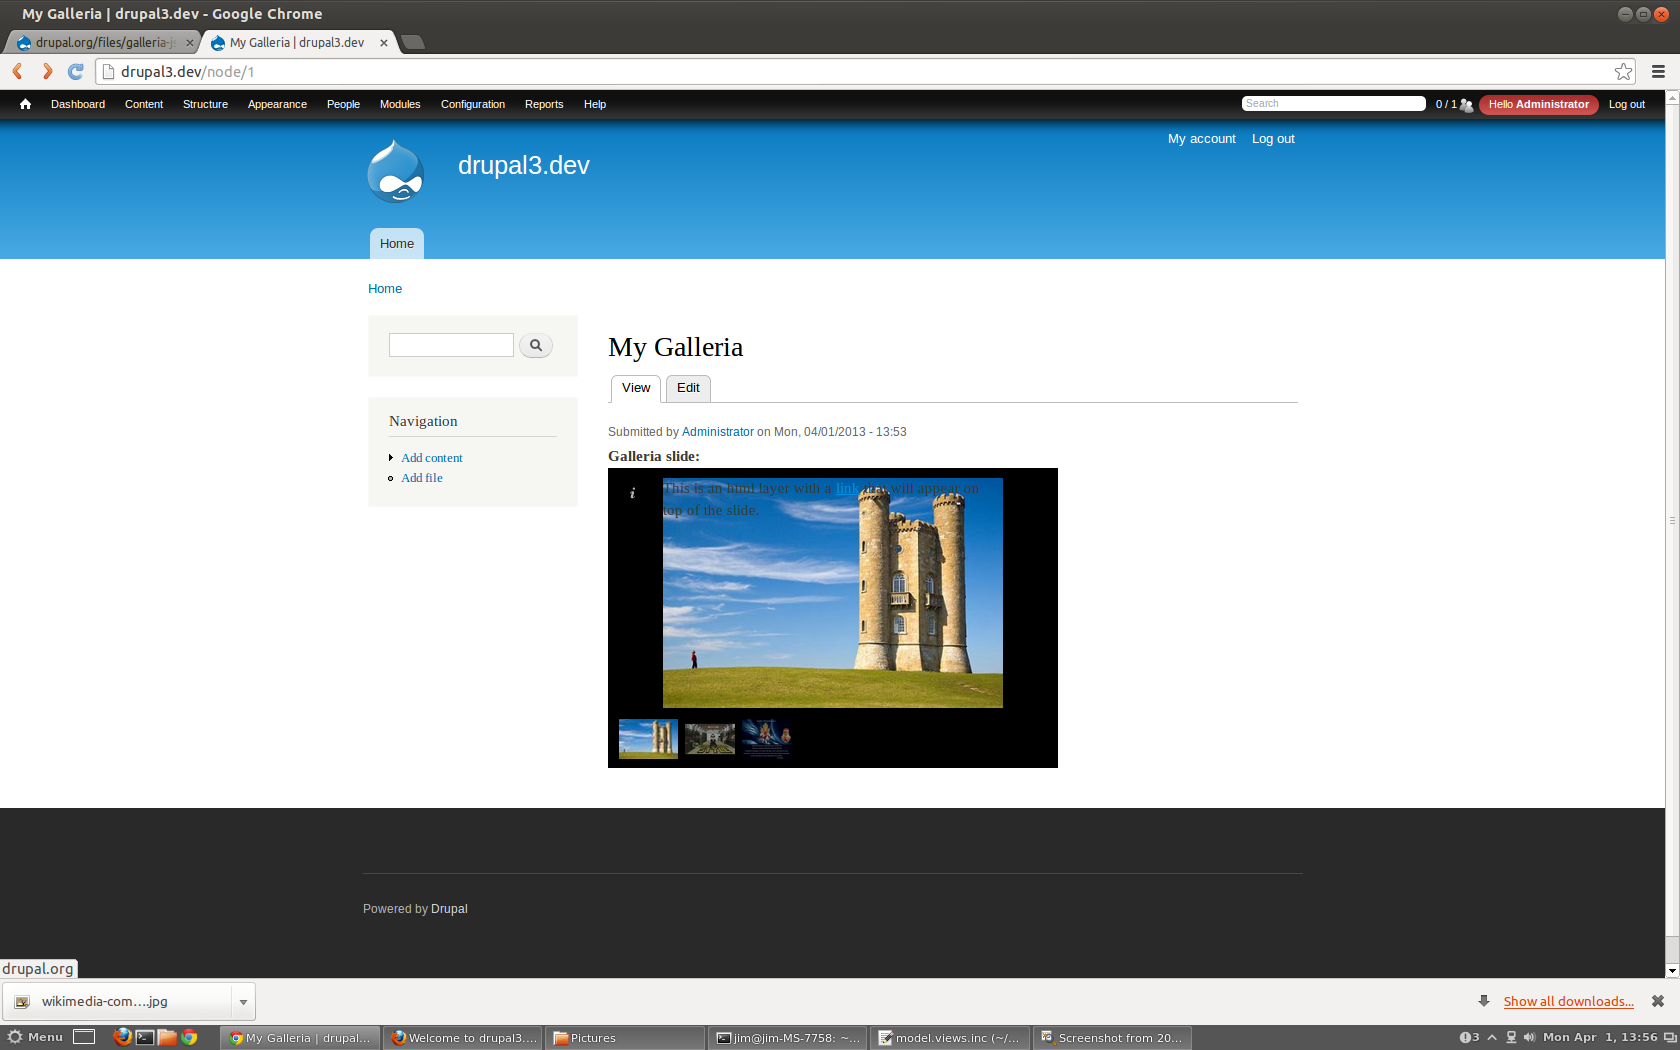Click the page reload icon in Chrome
Viewport: 1680px width, 1050px height.
[76, 71]
